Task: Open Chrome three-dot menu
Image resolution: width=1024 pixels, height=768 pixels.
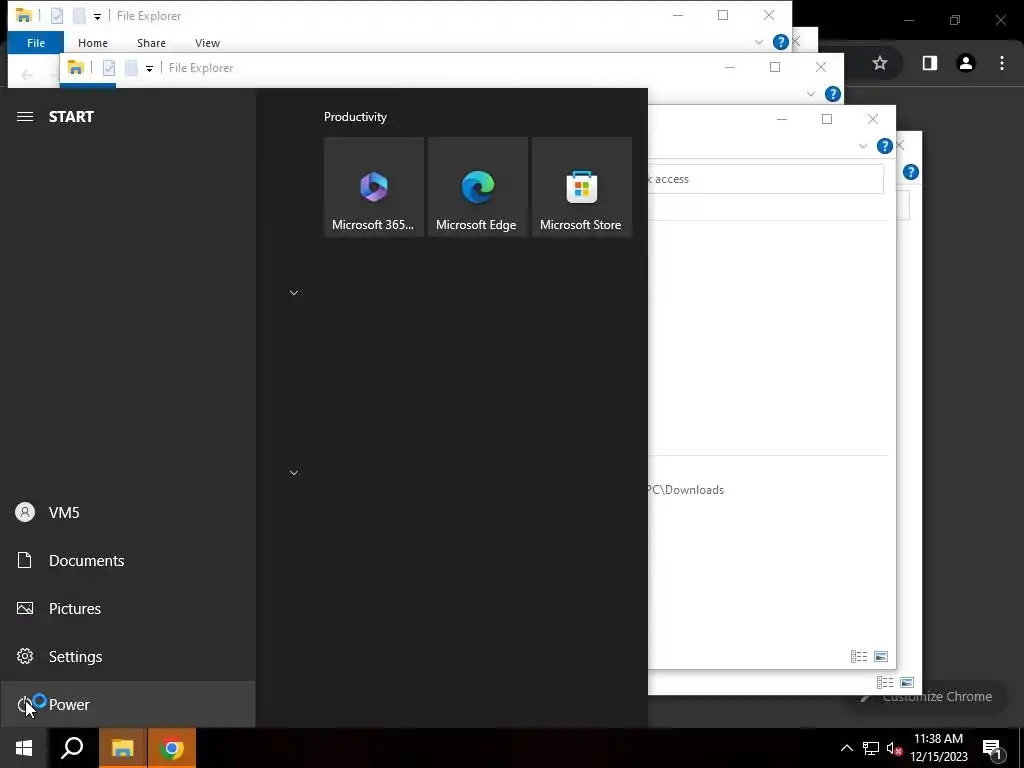Action: pos(1002,63)
